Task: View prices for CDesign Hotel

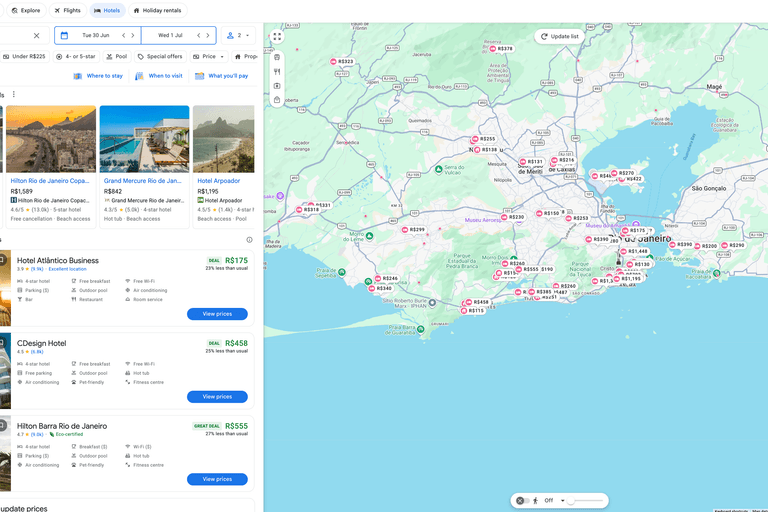Action: click(x=217, y=397)
